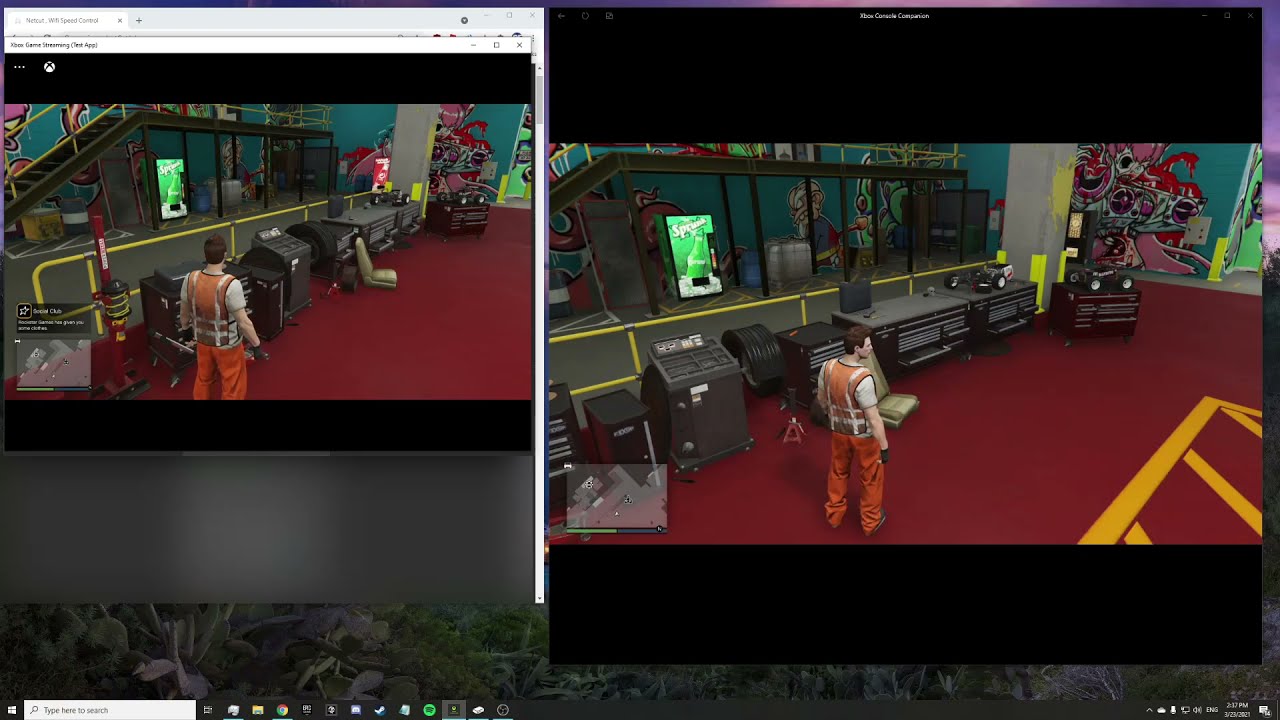Click the Chrome media control circle icon
Image resolution: width=1280 pixels, height=720 pixels.
[x=464, y=20]
